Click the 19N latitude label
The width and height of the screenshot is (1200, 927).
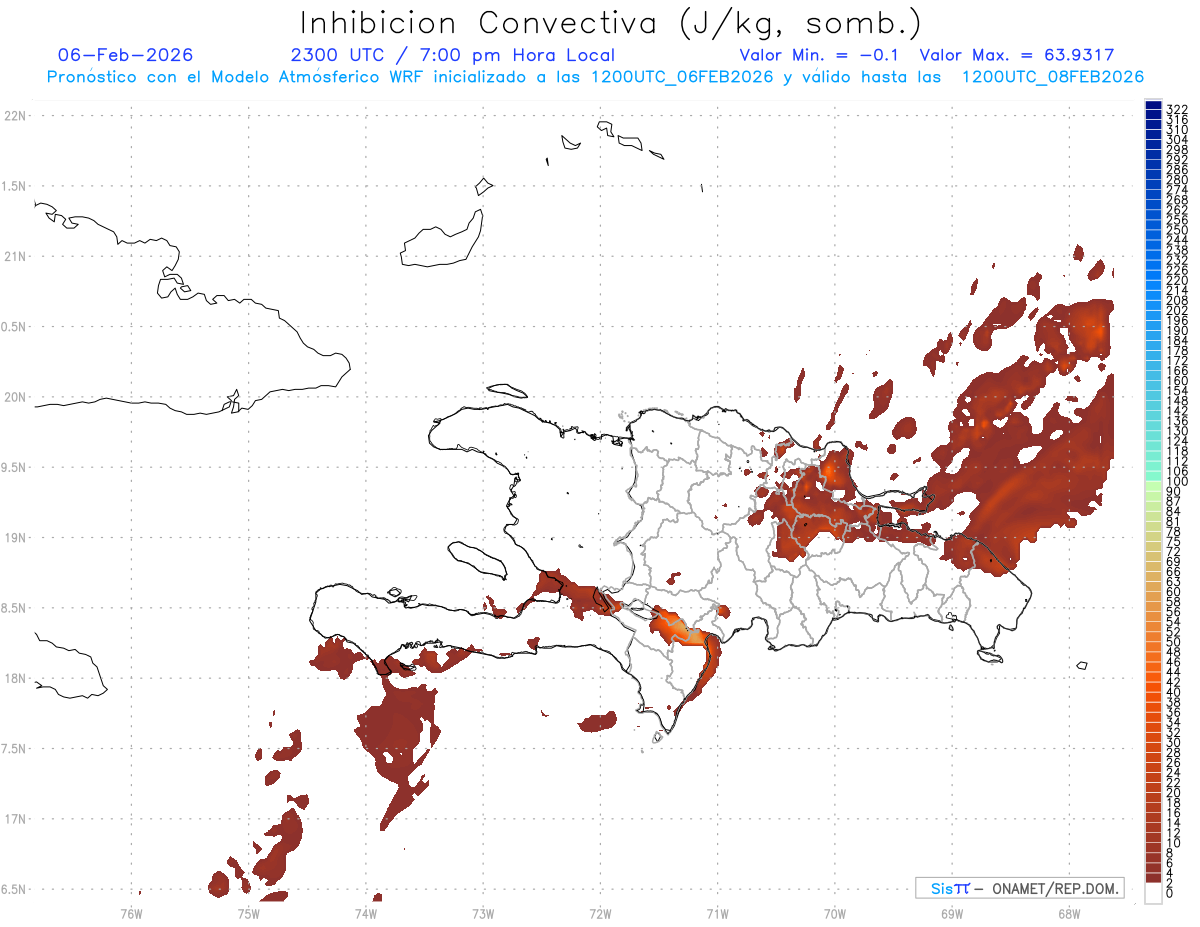(x=16, y=538)
